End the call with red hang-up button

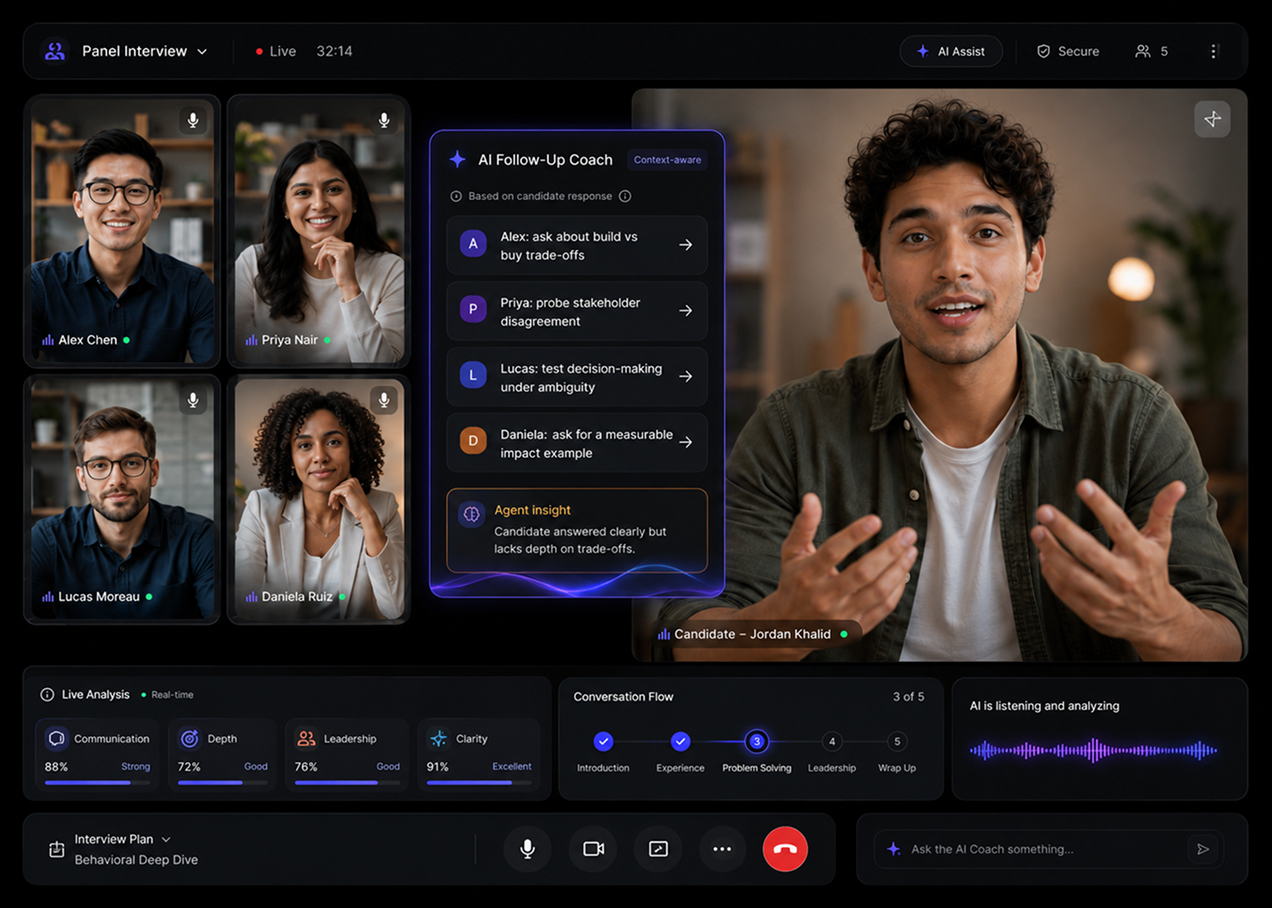[785, 849]
